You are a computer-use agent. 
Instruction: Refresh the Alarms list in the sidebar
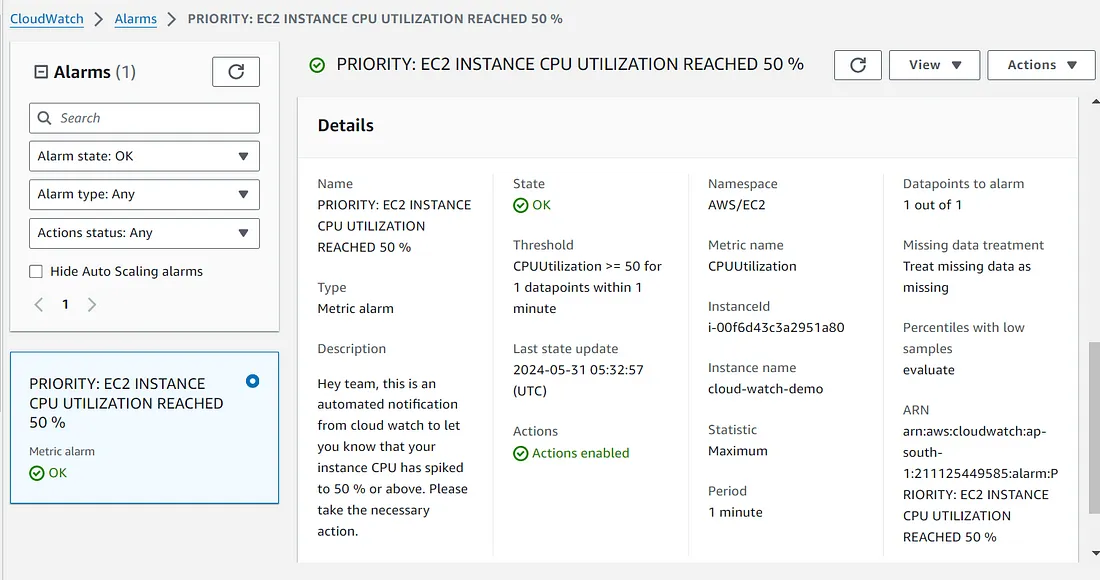[236, 72]
